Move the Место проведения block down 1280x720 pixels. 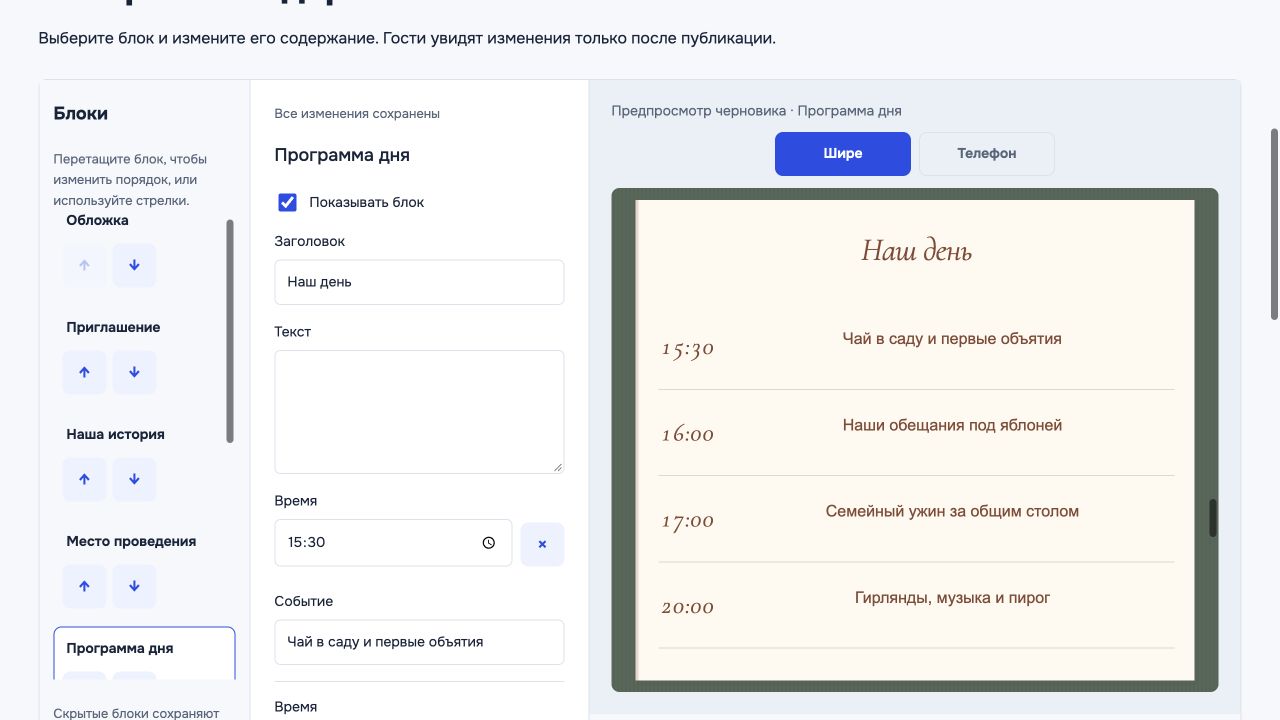[134, 586]
